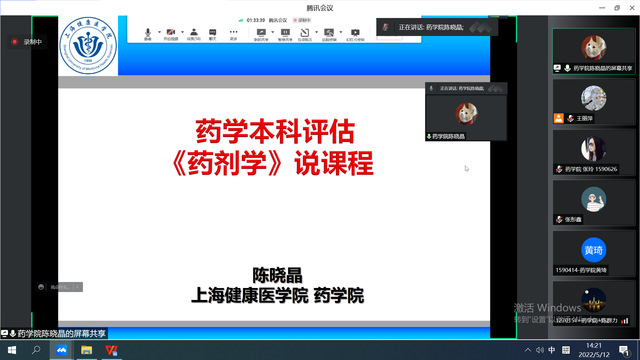The image size is (640, 360).
Task: Click the 录制中 recording indicator
Action: (27, 42)
